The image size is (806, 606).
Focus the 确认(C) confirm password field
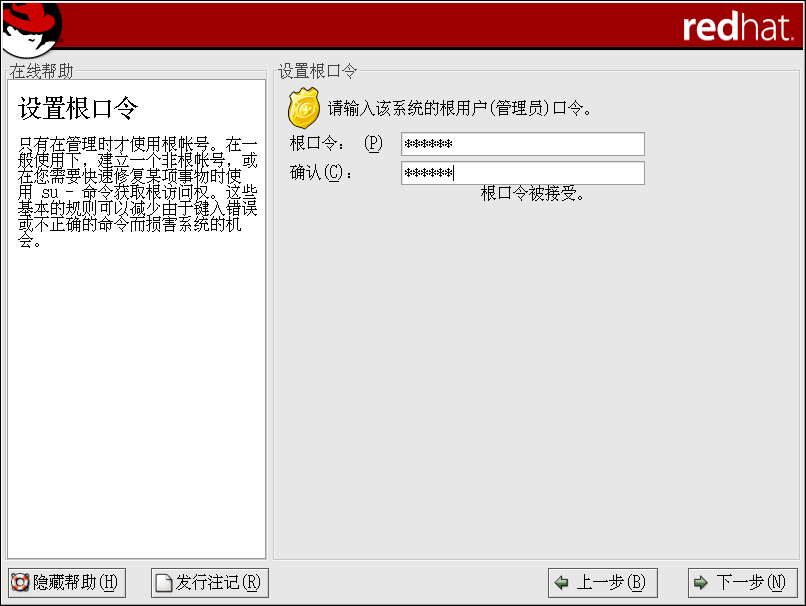tap(523, 173)
